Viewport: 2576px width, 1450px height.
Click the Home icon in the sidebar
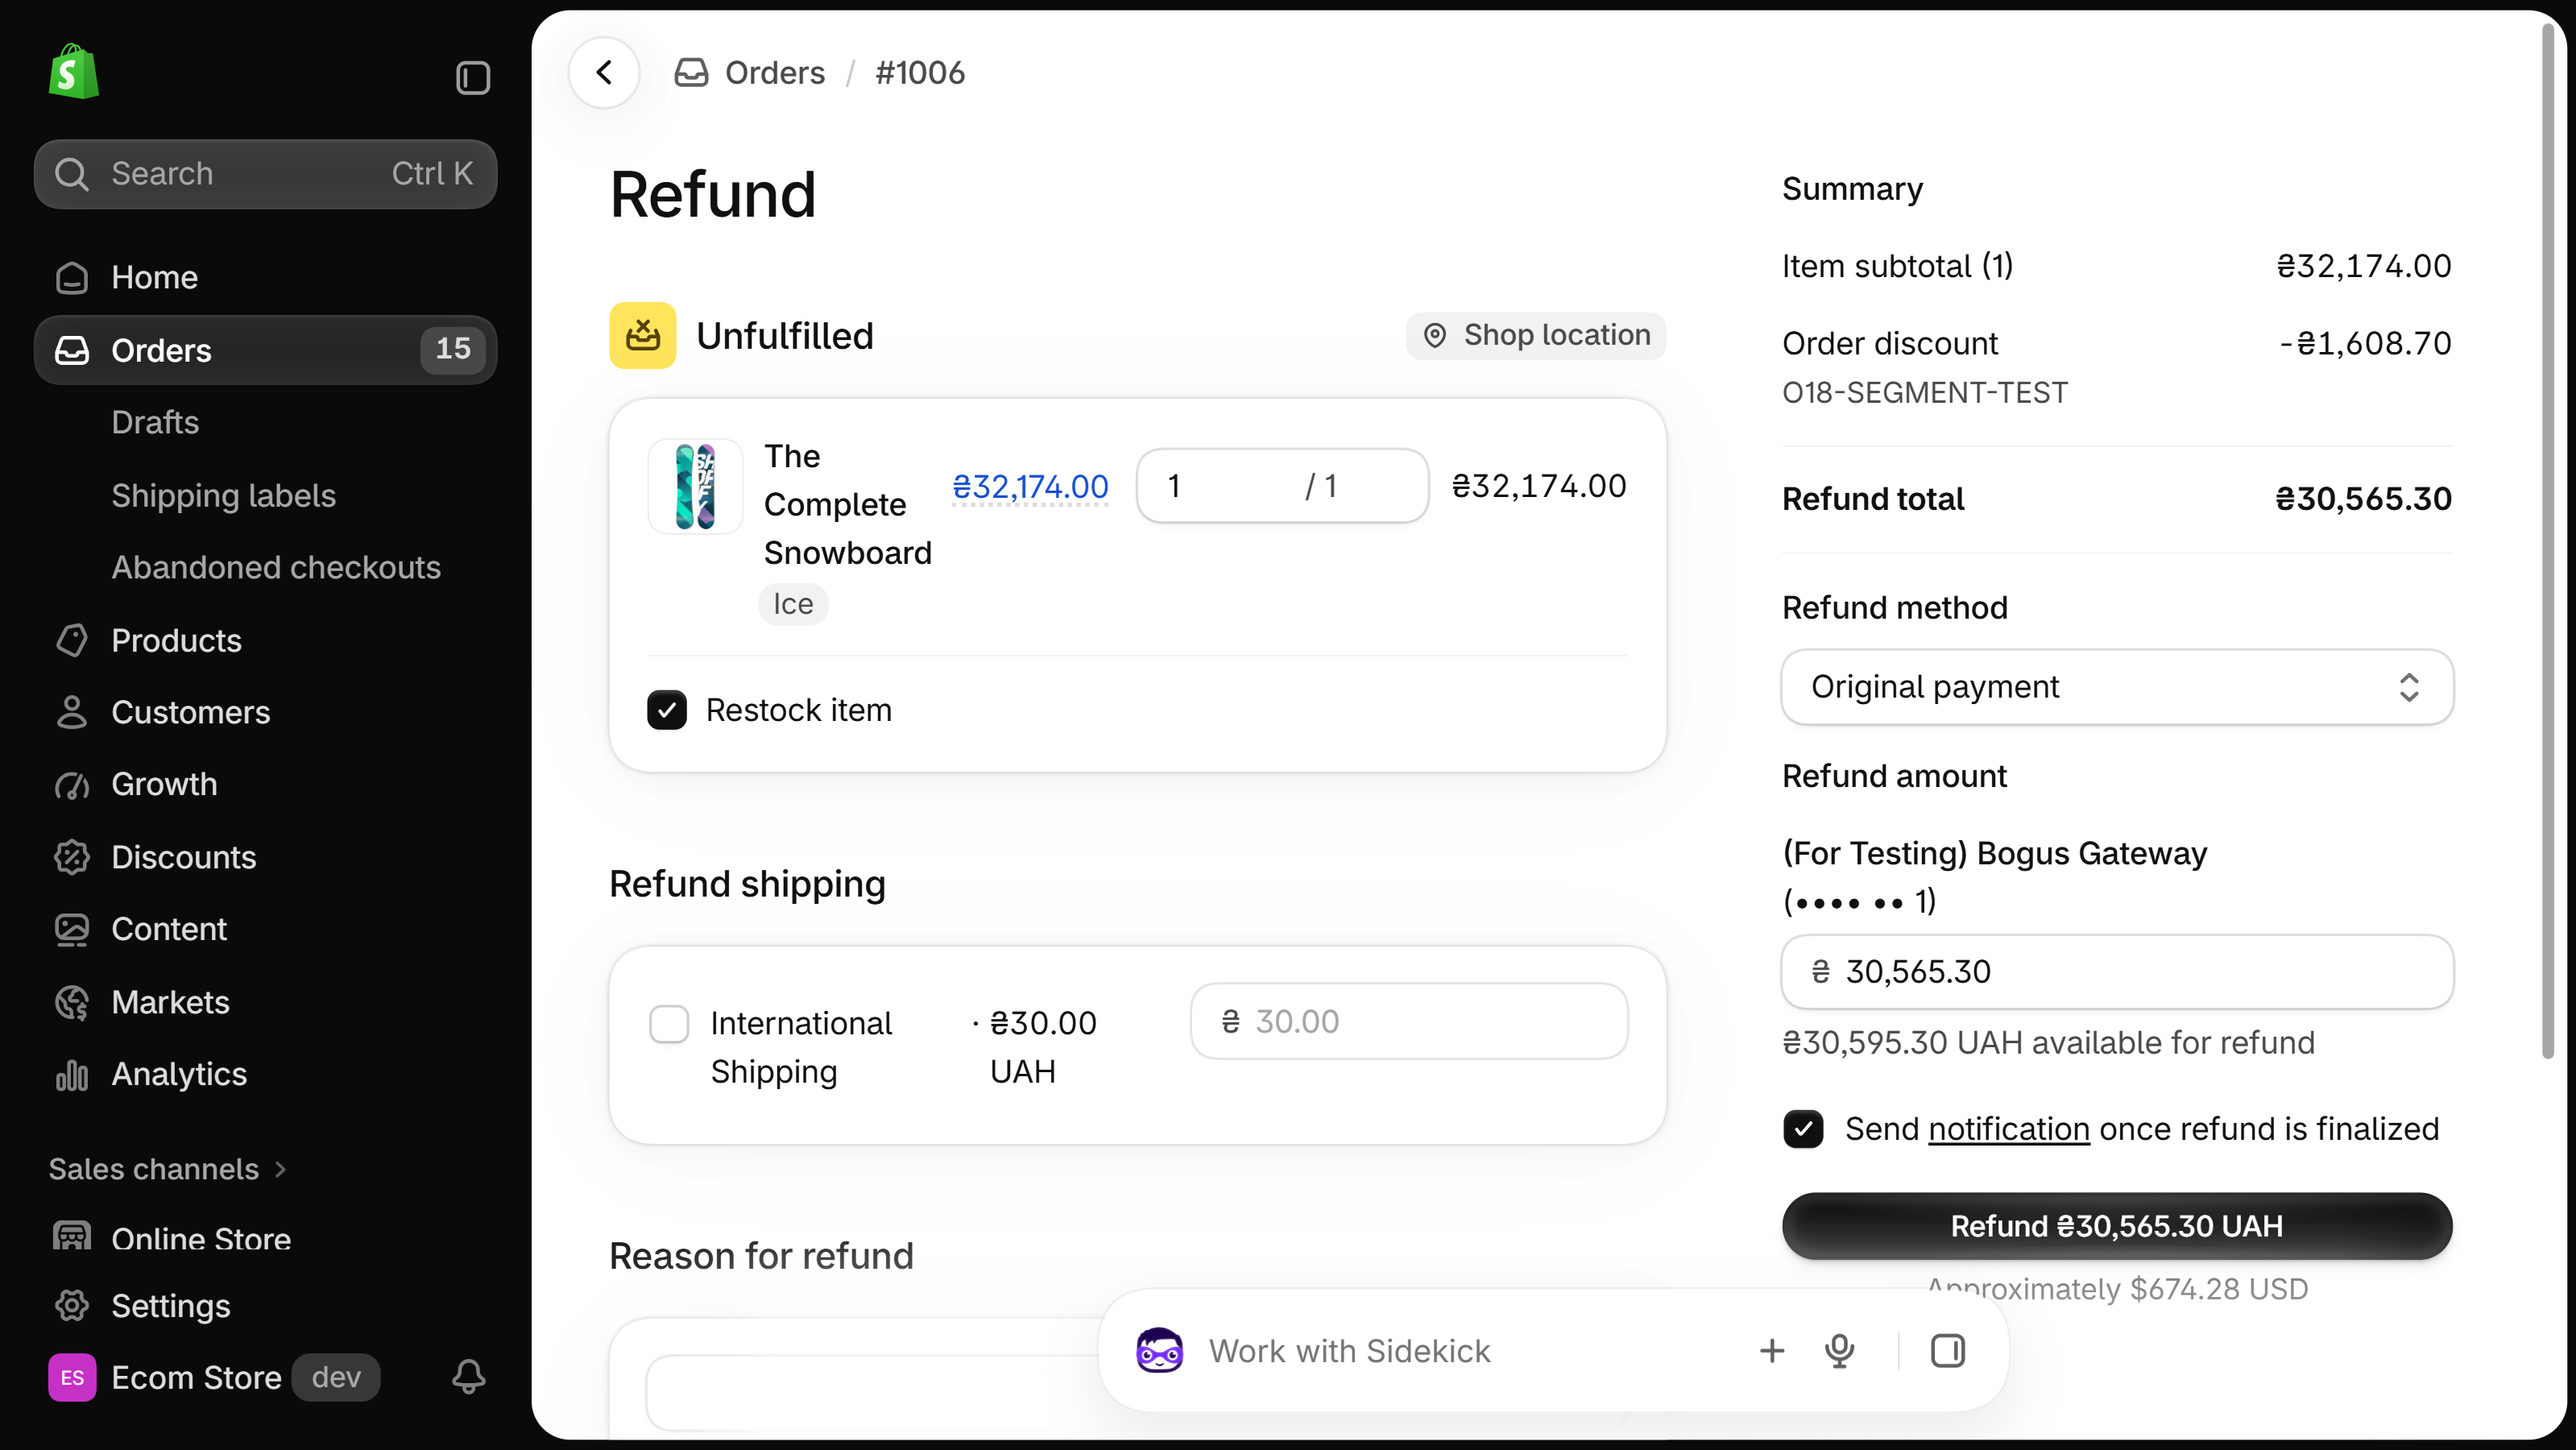[x=72, y=278]
